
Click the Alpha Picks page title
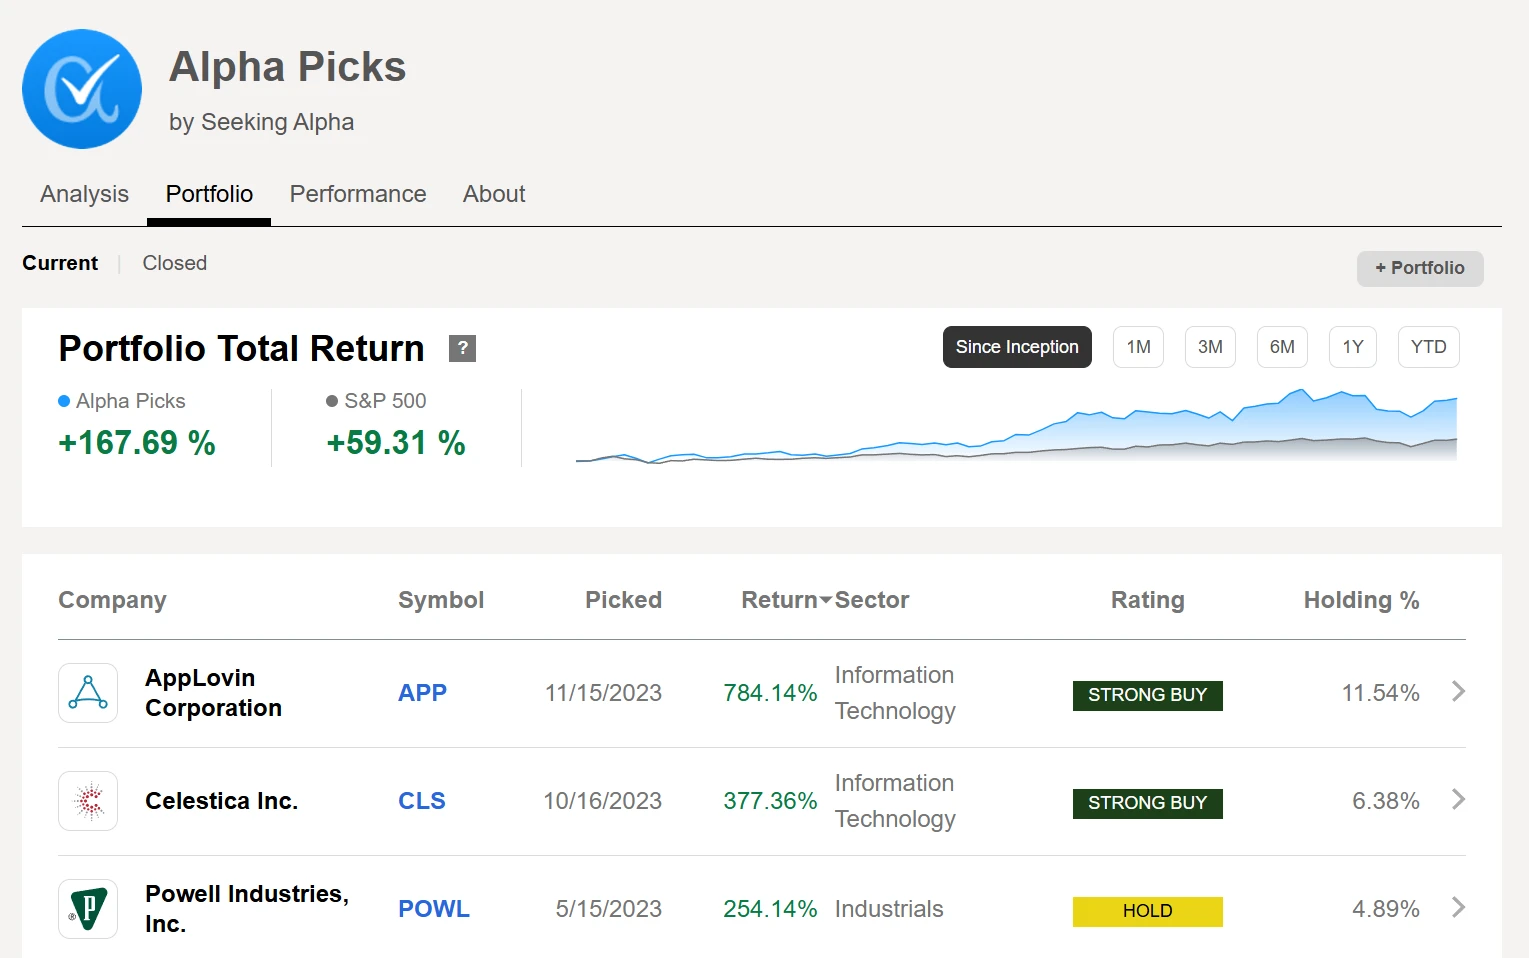287,67
